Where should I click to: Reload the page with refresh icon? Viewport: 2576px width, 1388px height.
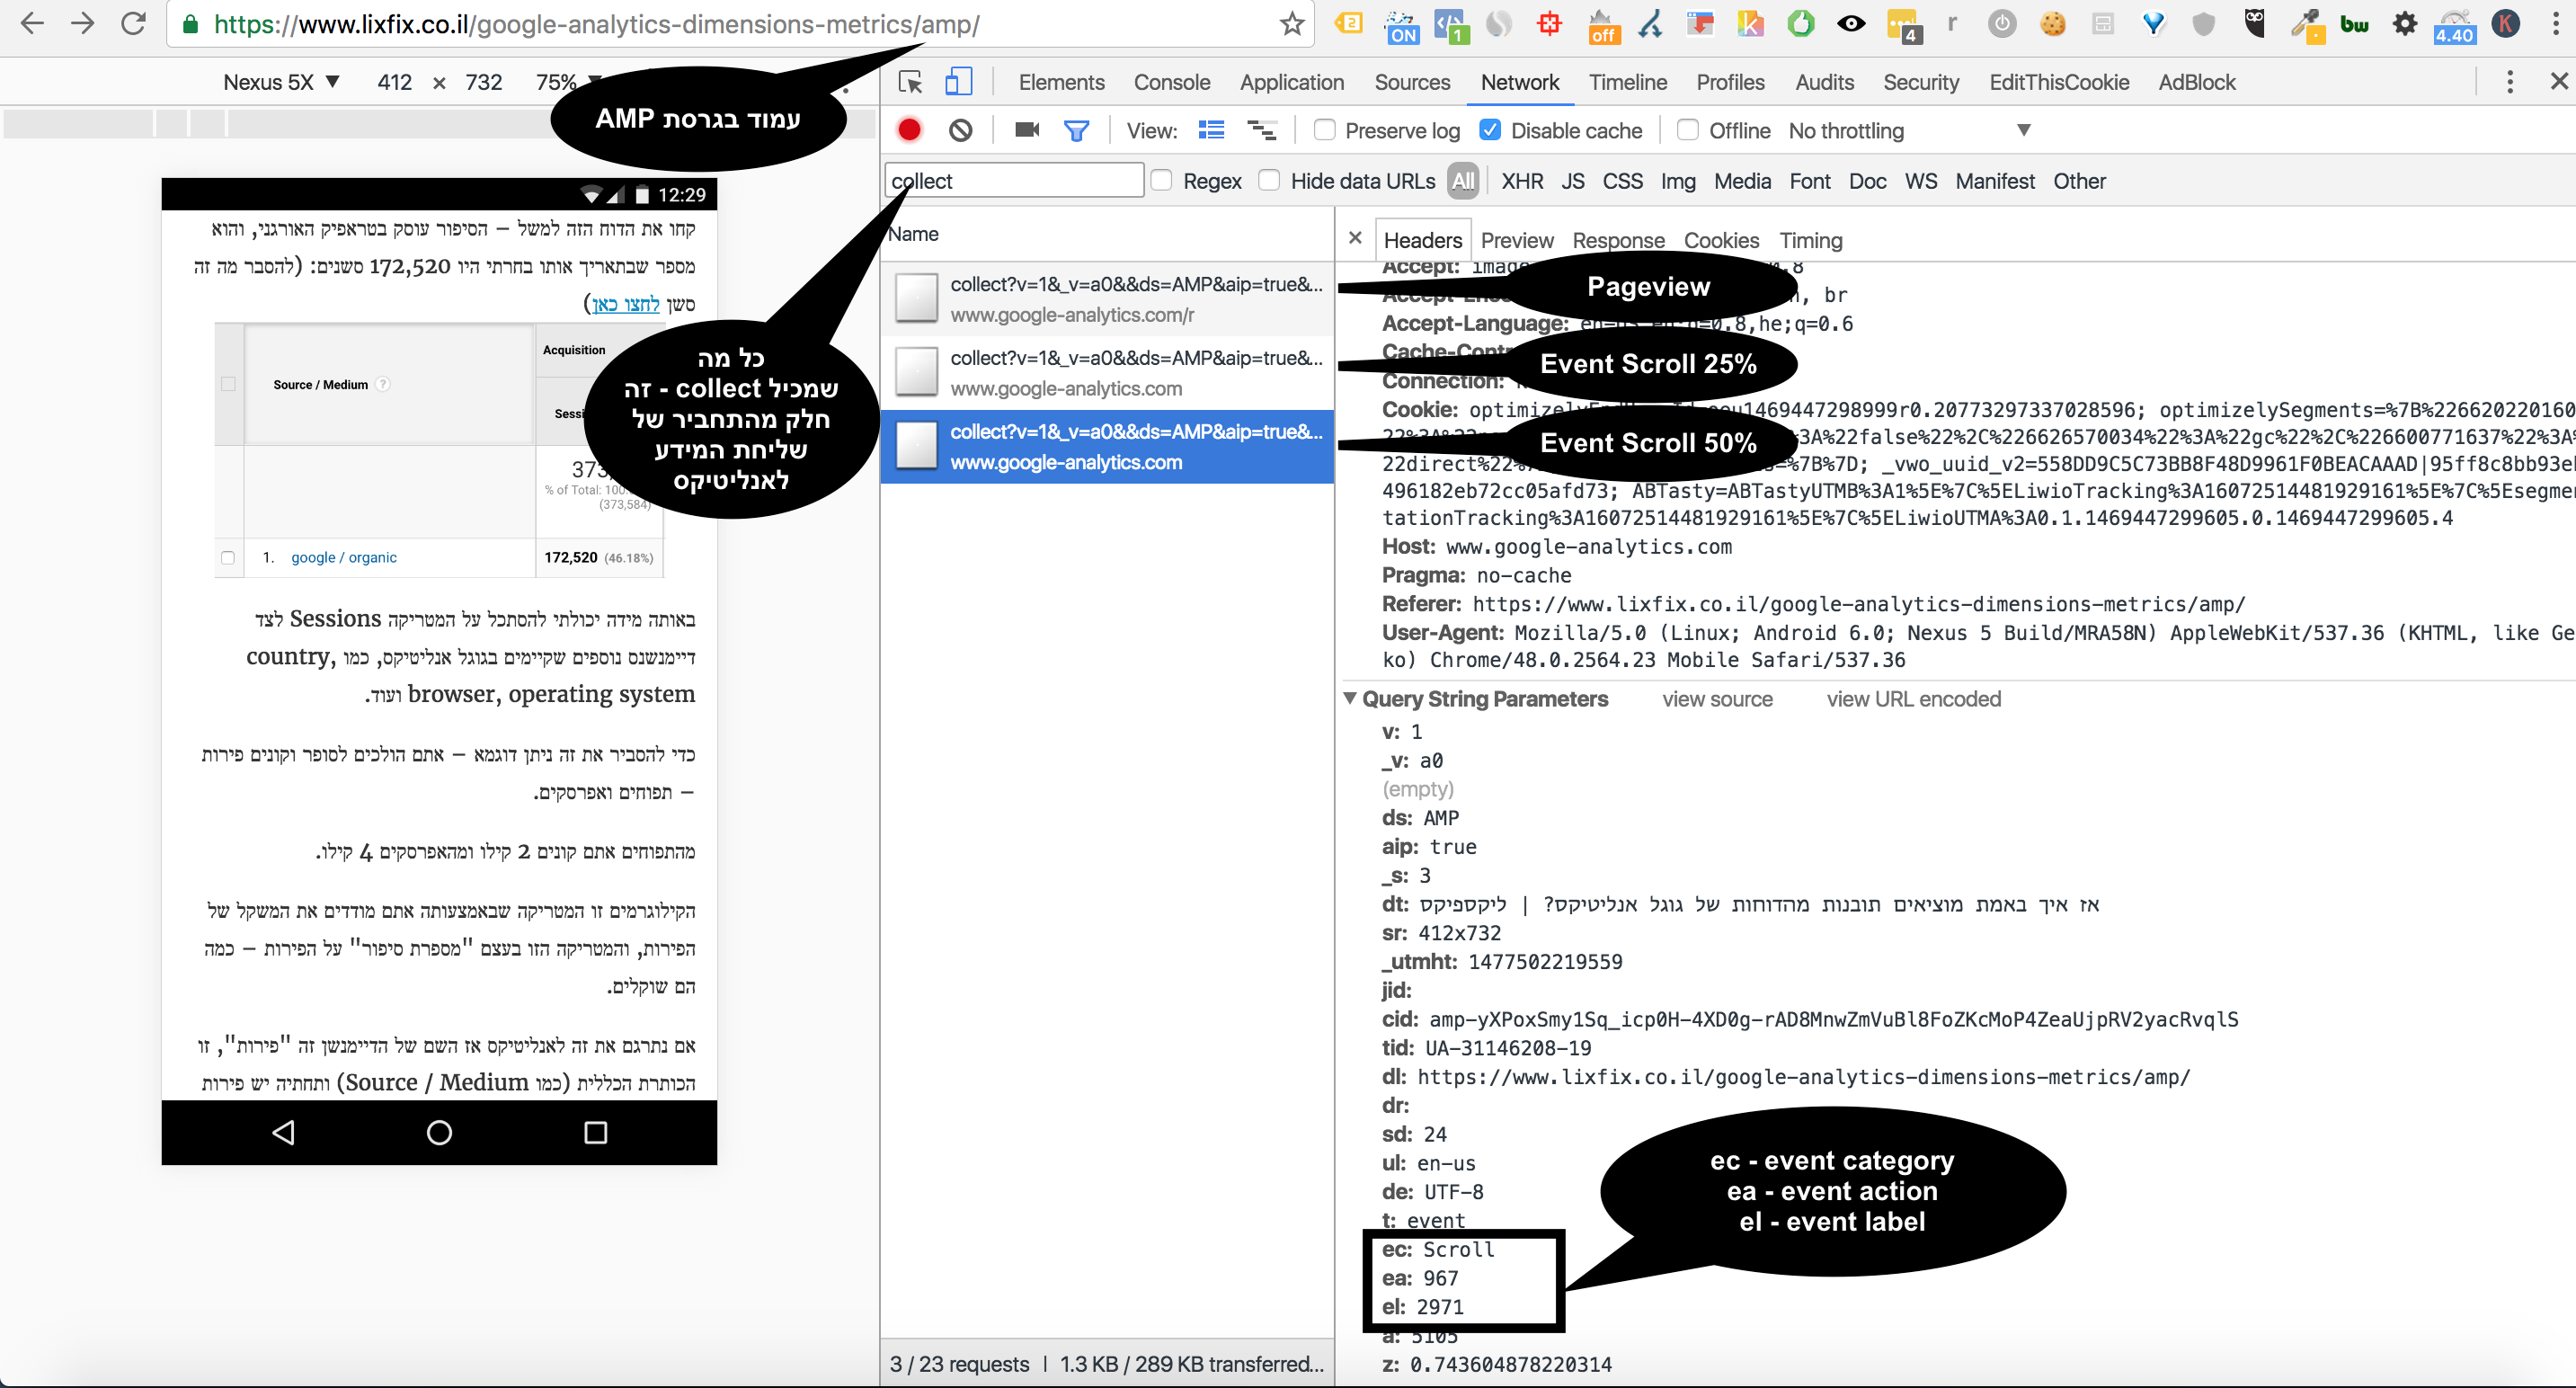coord(133,24)
